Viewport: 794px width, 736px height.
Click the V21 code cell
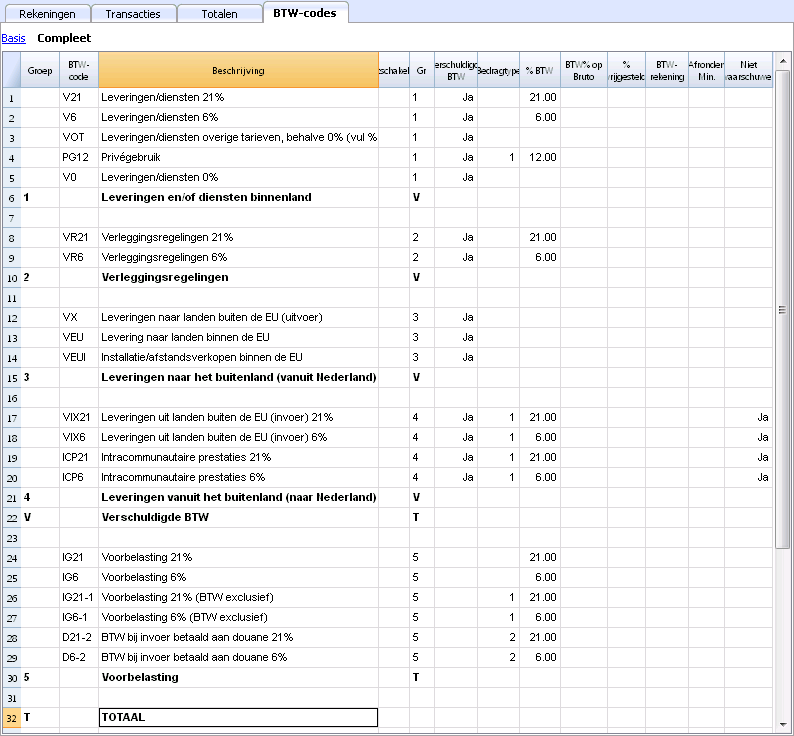pos(78,97)
